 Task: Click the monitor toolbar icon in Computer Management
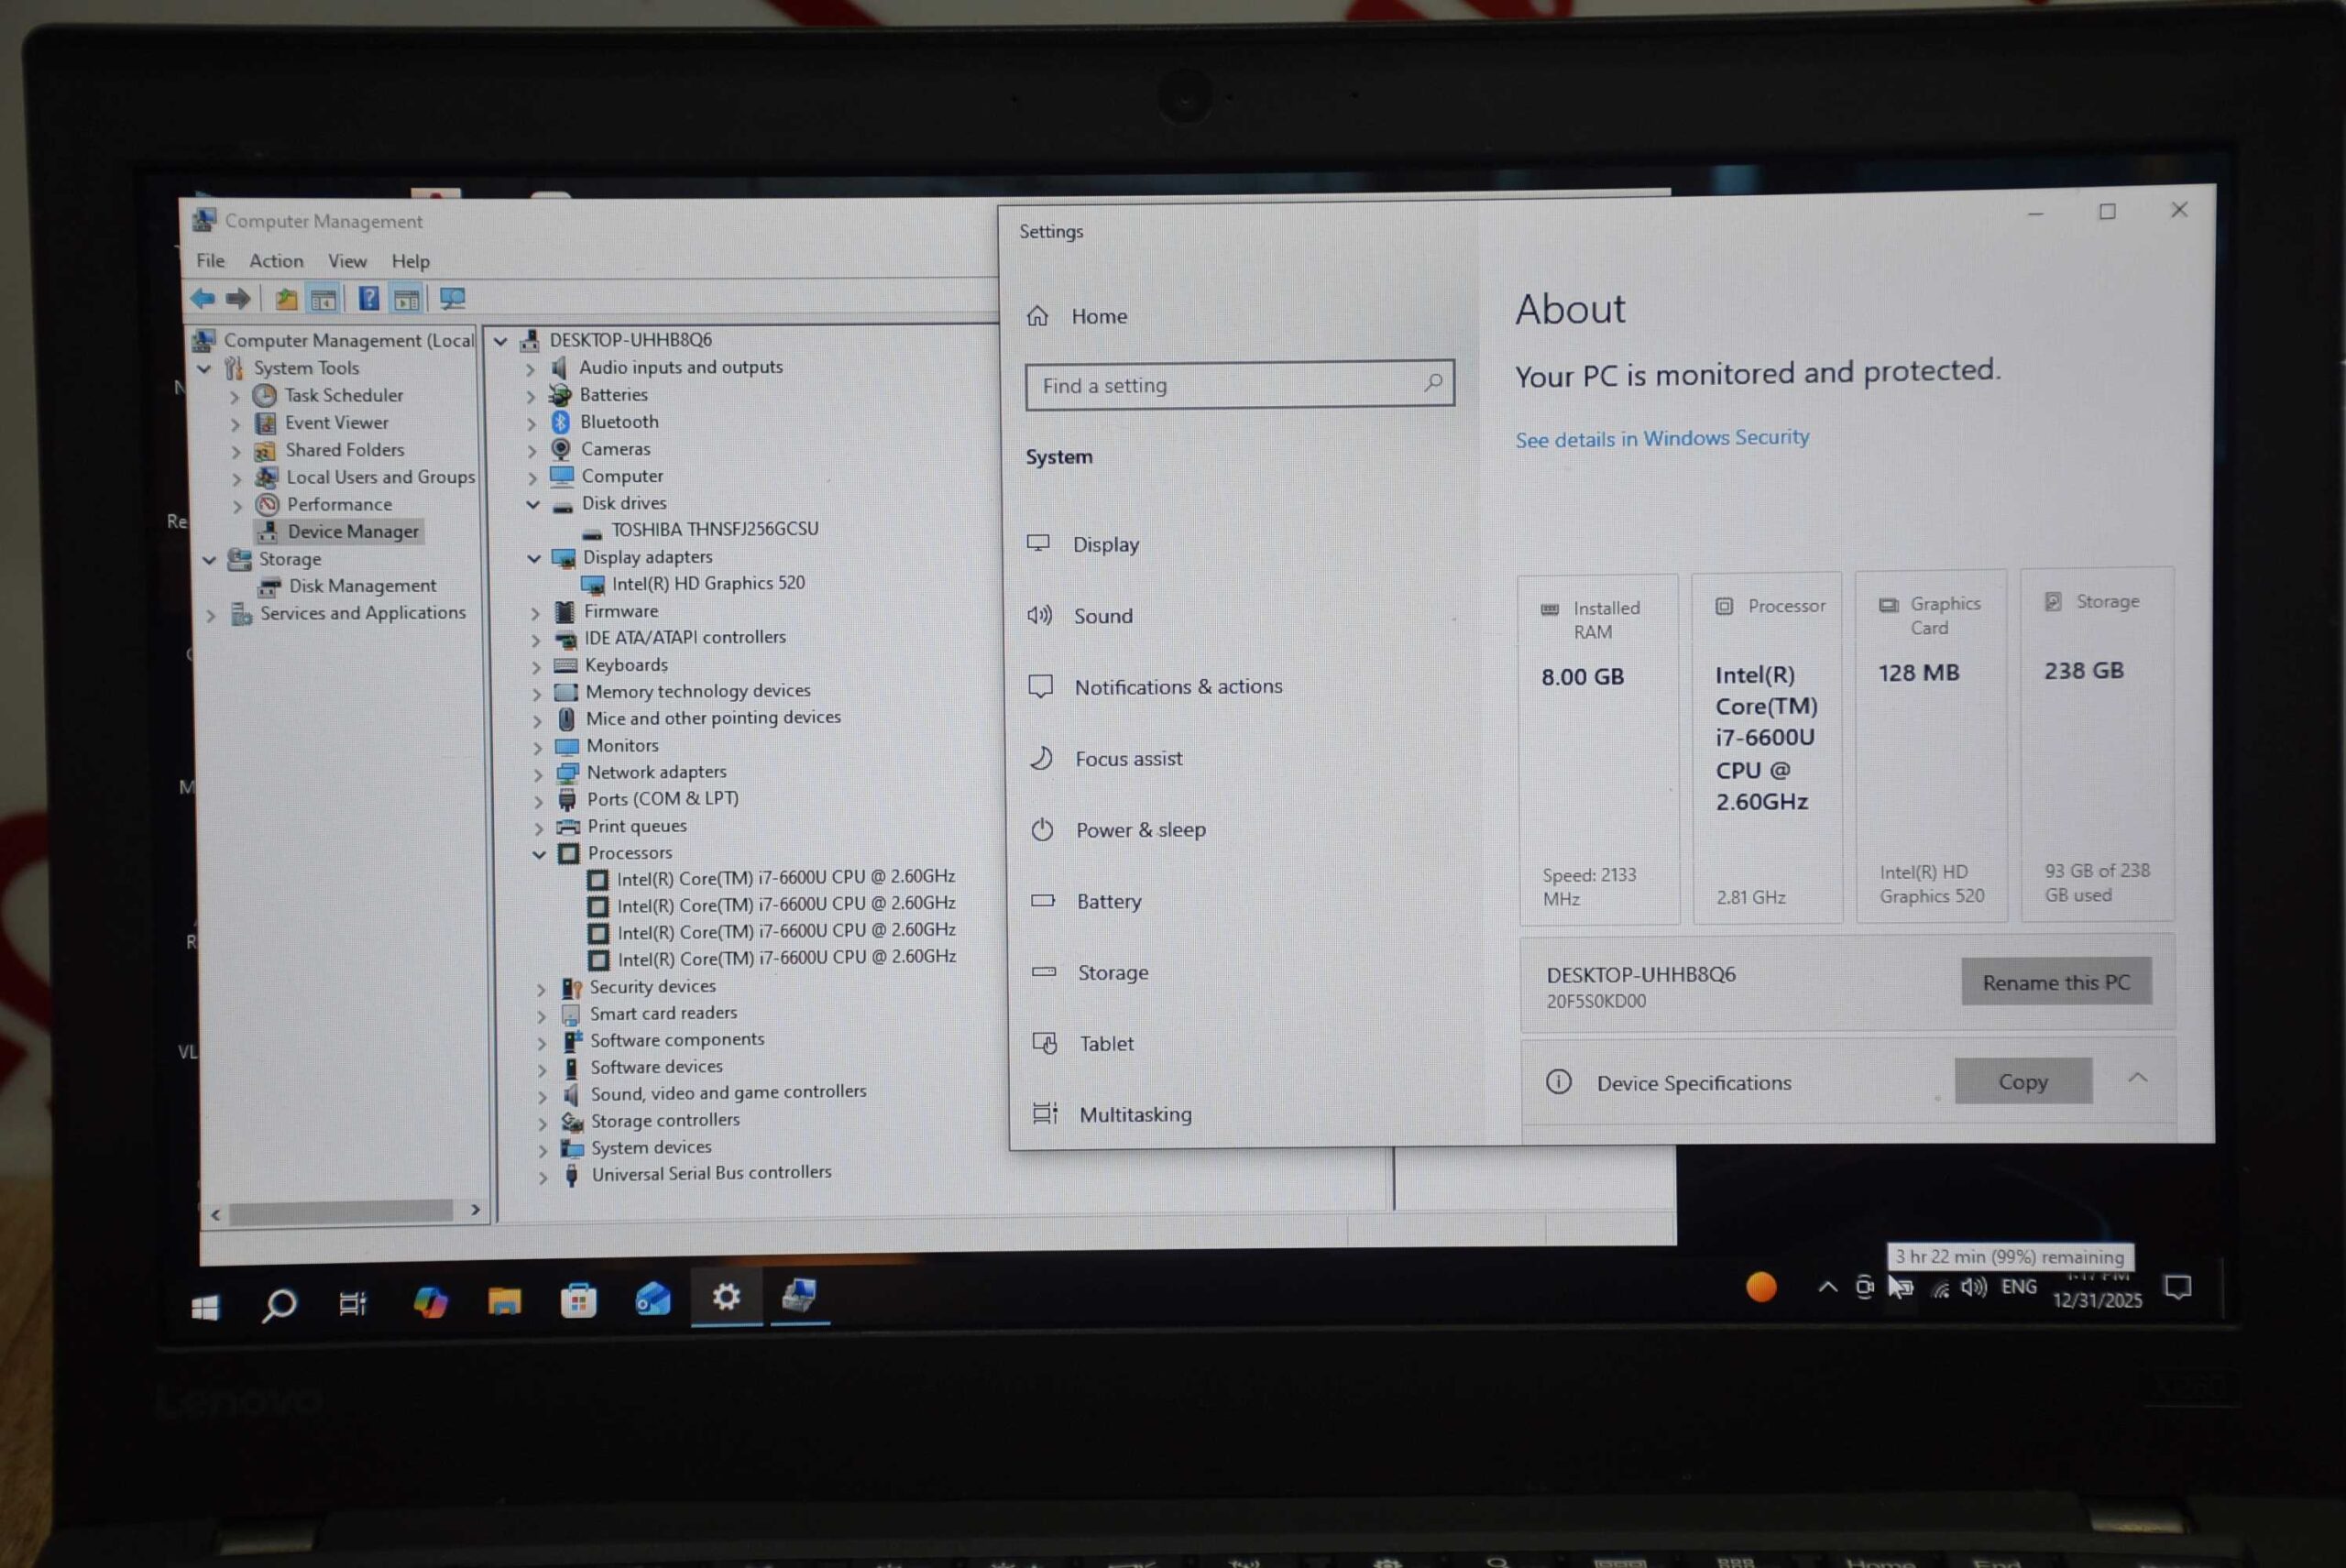pyautogui.click(x=452, y=298)
